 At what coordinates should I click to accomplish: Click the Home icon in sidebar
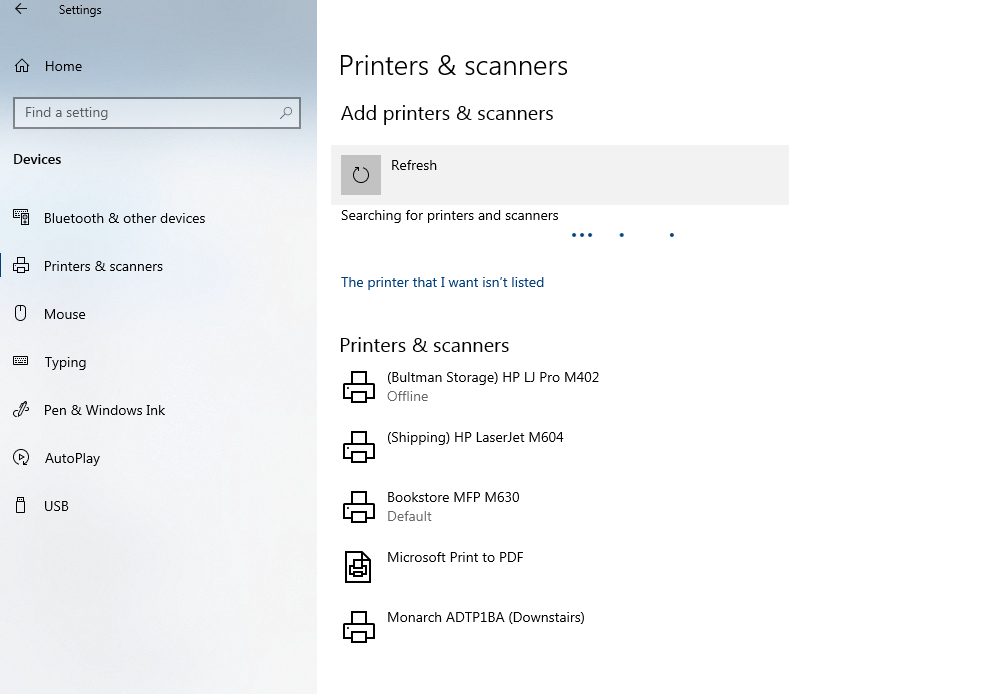(x=21, y=66)
